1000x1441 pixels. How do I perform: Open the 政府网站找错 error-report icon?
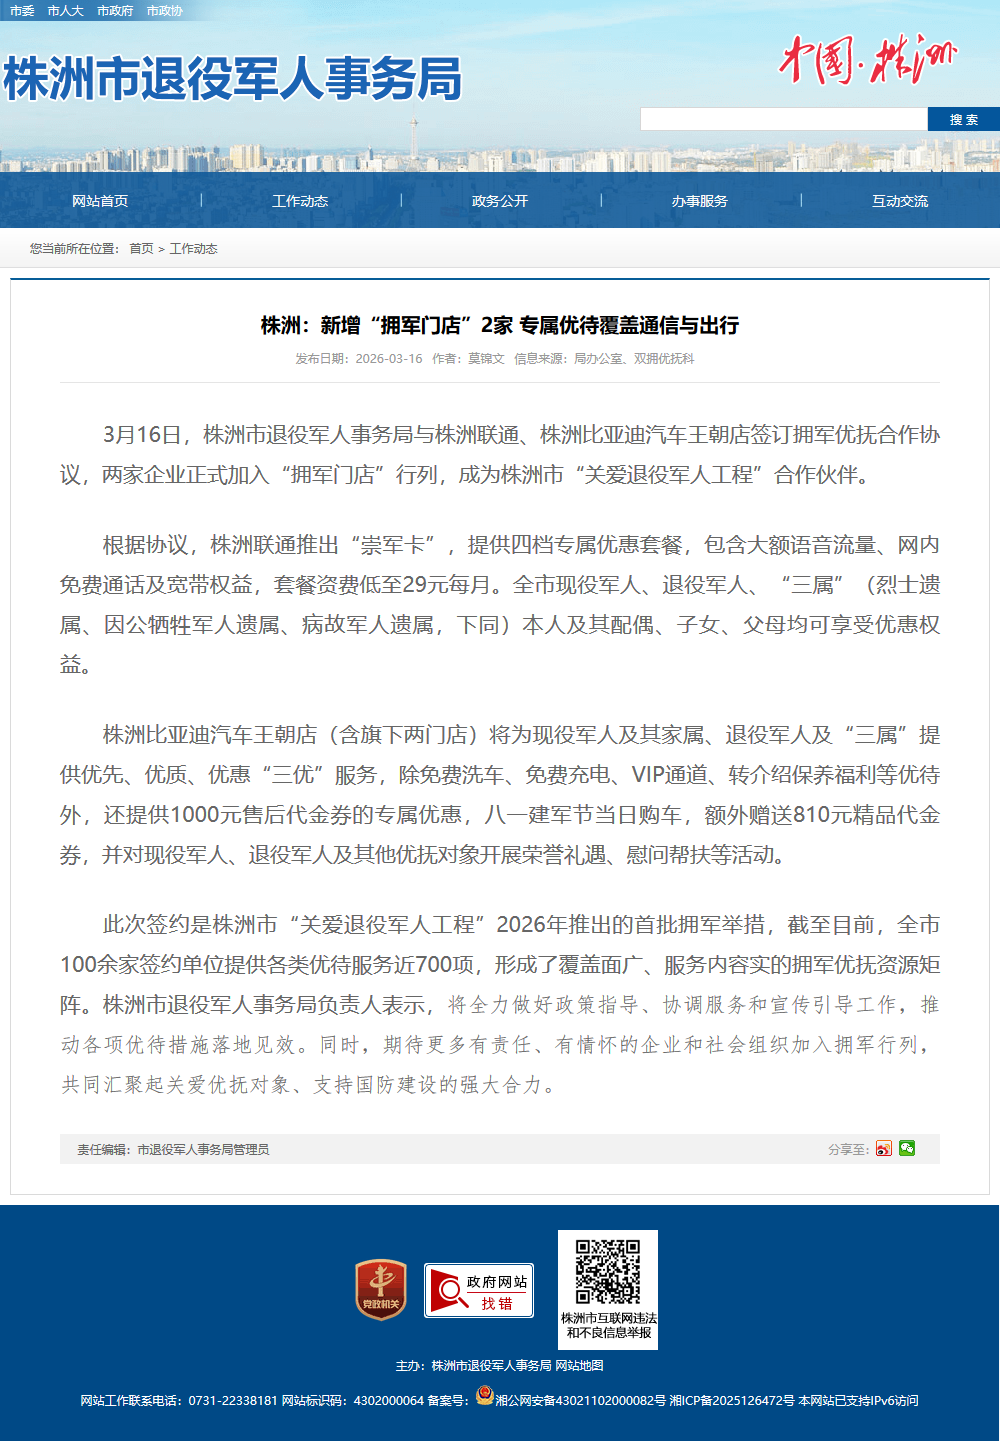pyautogui.click(x=479, y=1291)
